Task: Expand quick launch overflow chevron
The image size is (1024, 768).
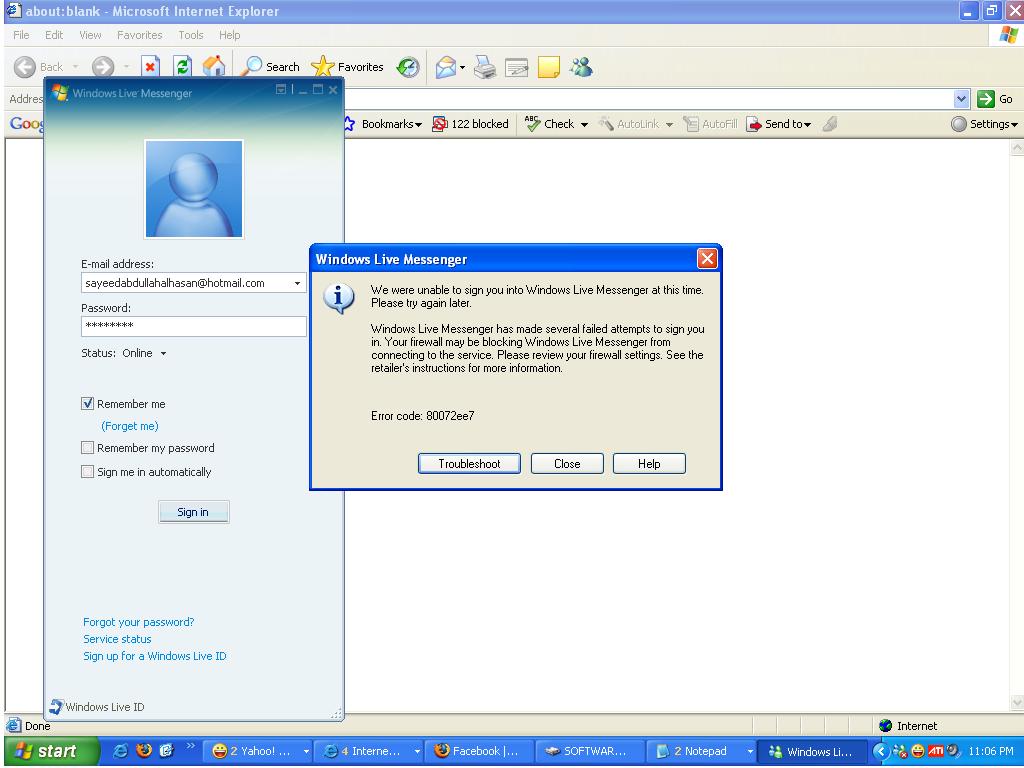Action: tap(190, 746)
